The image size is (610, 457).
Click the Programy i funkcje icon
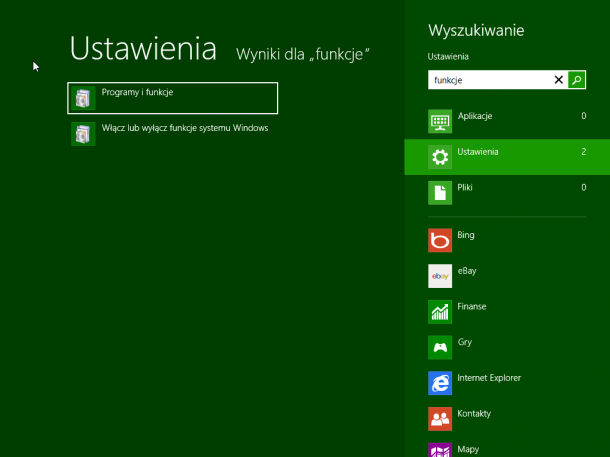coord(84,98)
